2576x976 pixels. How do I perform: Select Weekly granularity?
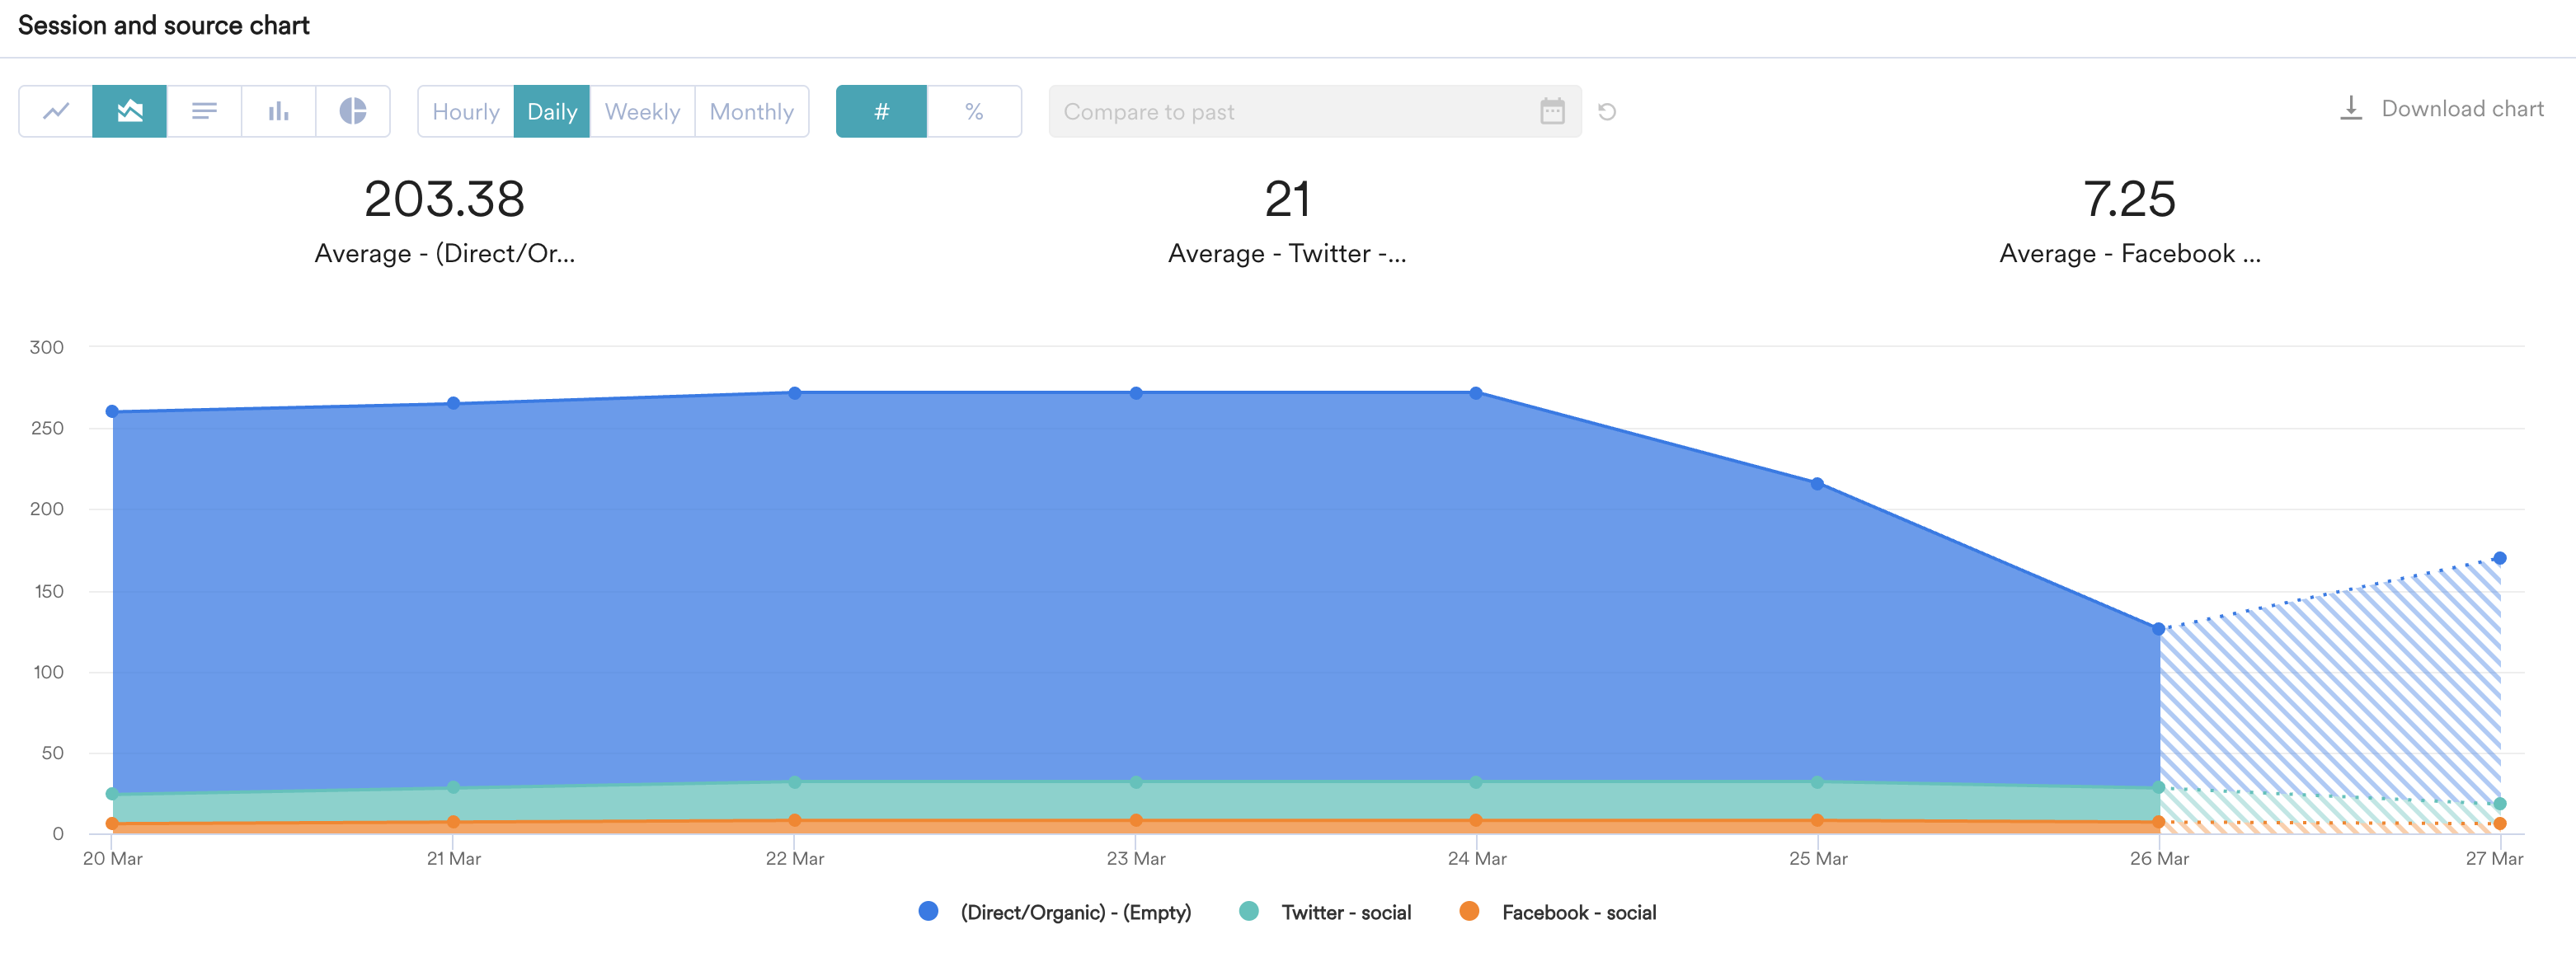pos(642,111)
